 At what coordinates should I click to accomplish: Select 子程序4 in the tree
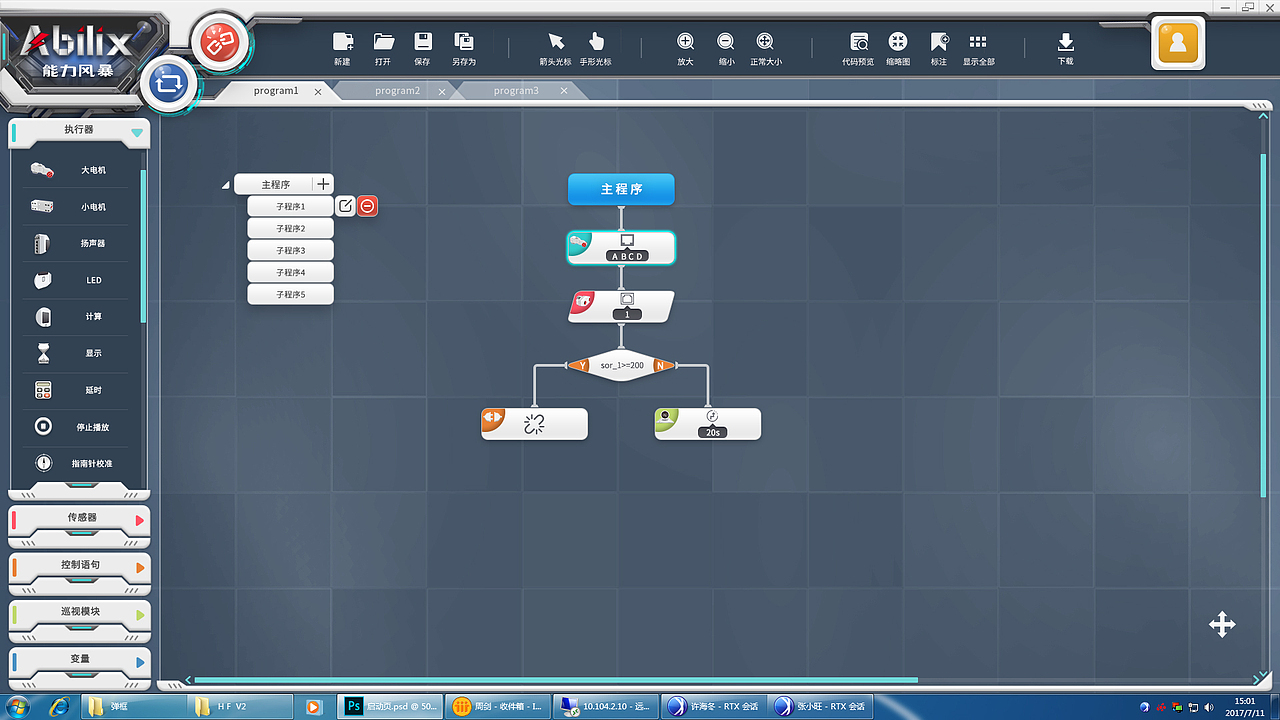coord(290,272)
